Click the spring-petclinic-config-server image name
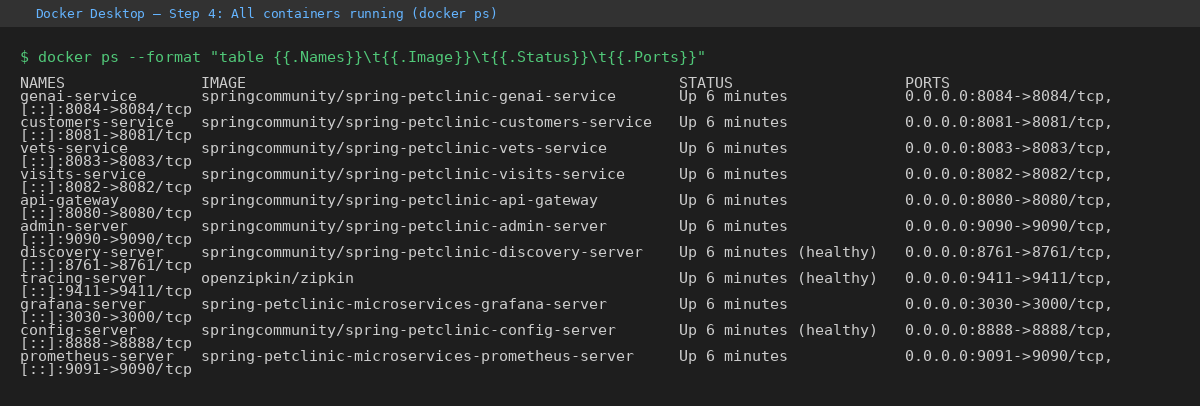The height and width of the screenshot is (406, 1200). [408, 330]
